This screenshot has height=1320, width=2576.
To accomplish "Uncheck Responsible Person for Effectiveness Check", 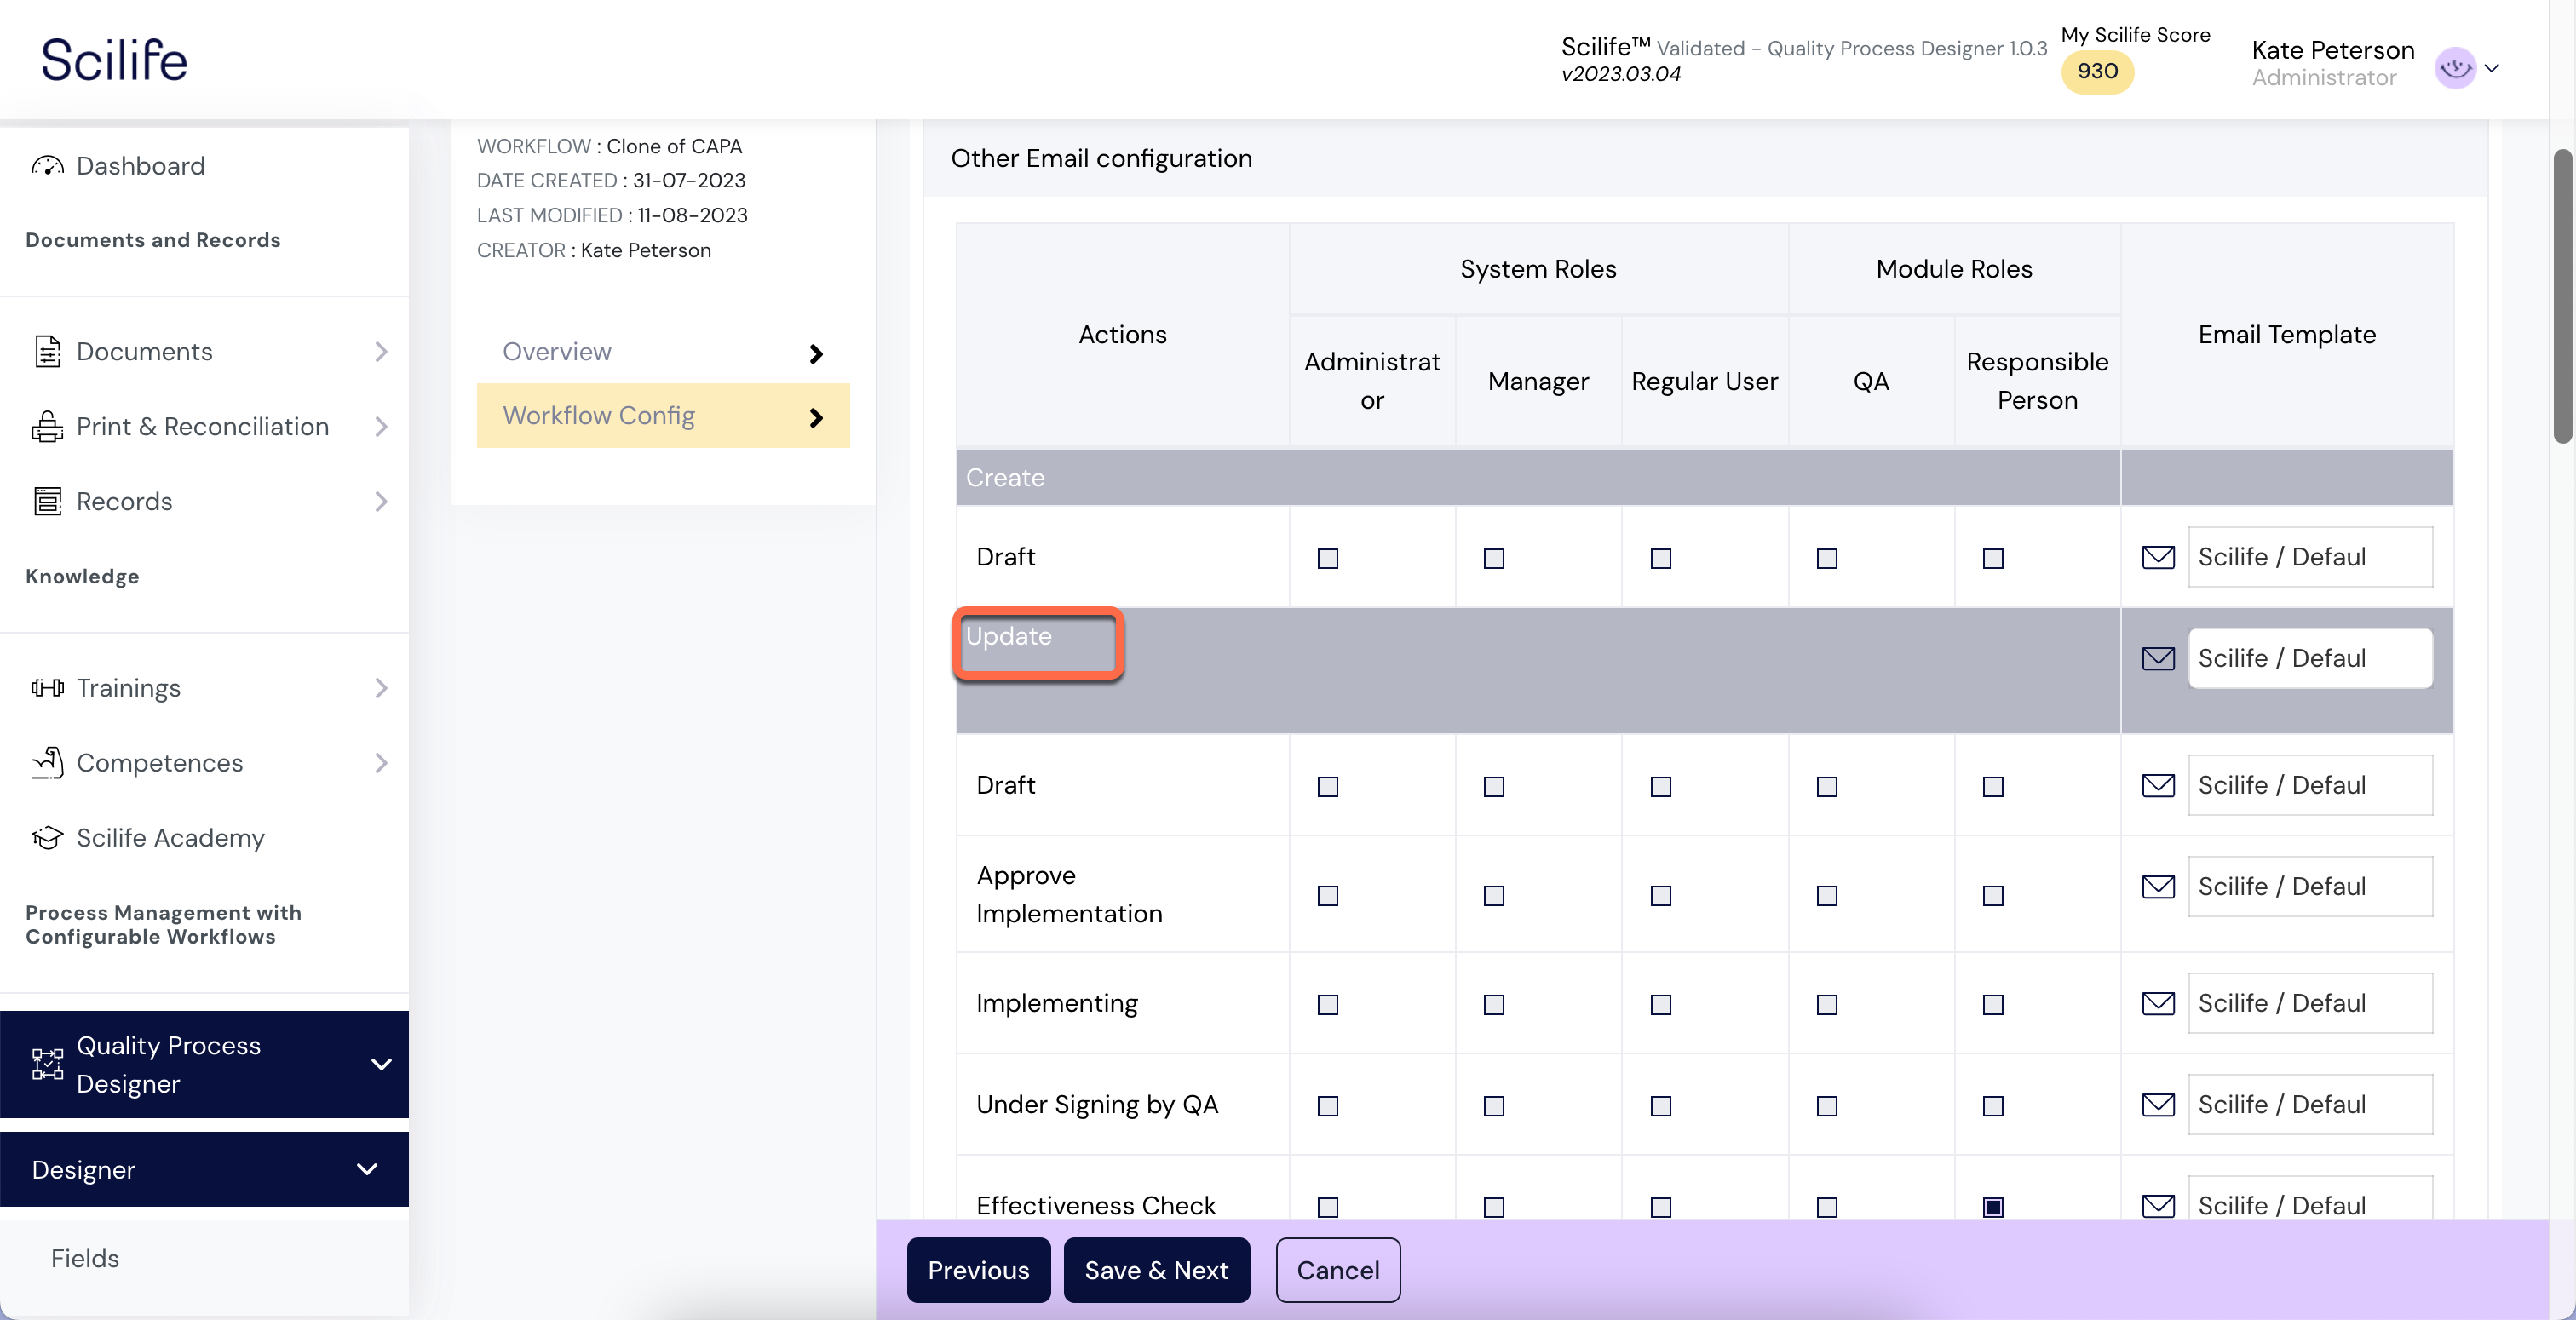I will point(1992,1207).
